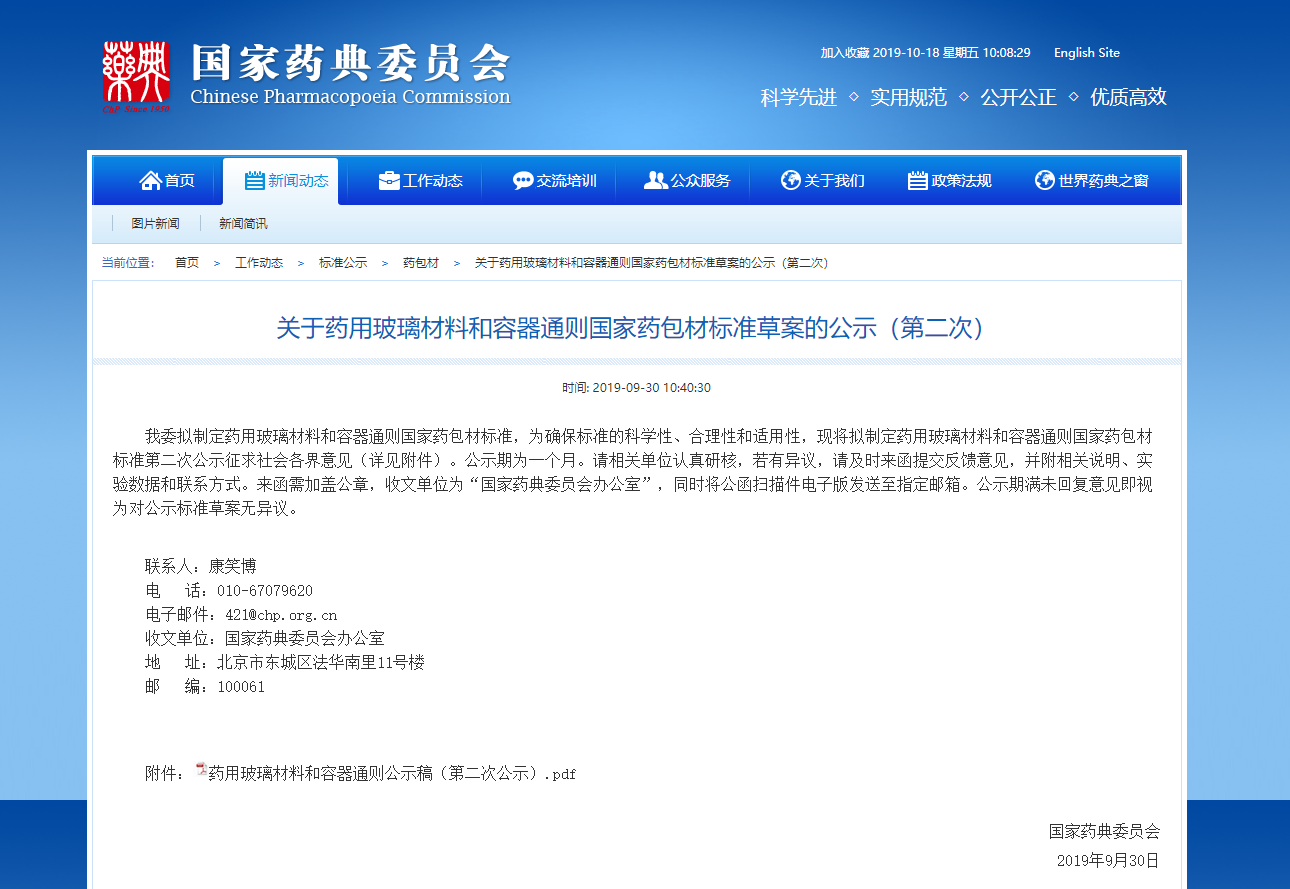Open 标准公示 breadcrumb link

[x=343, y=263]
